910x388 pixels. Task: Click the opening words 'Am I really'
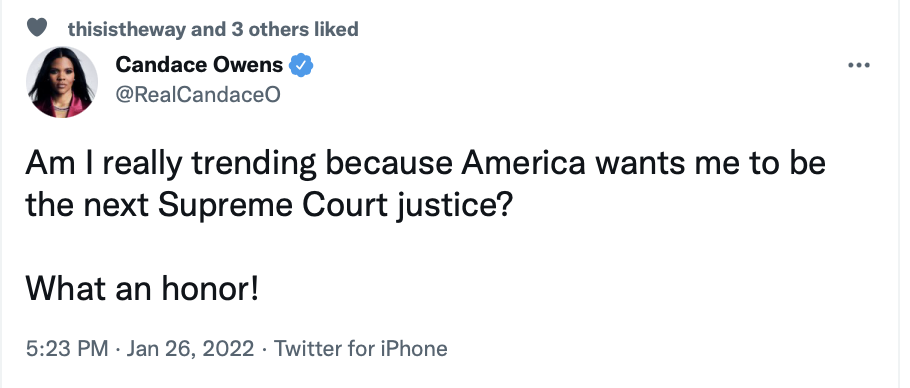click(104, 165)
